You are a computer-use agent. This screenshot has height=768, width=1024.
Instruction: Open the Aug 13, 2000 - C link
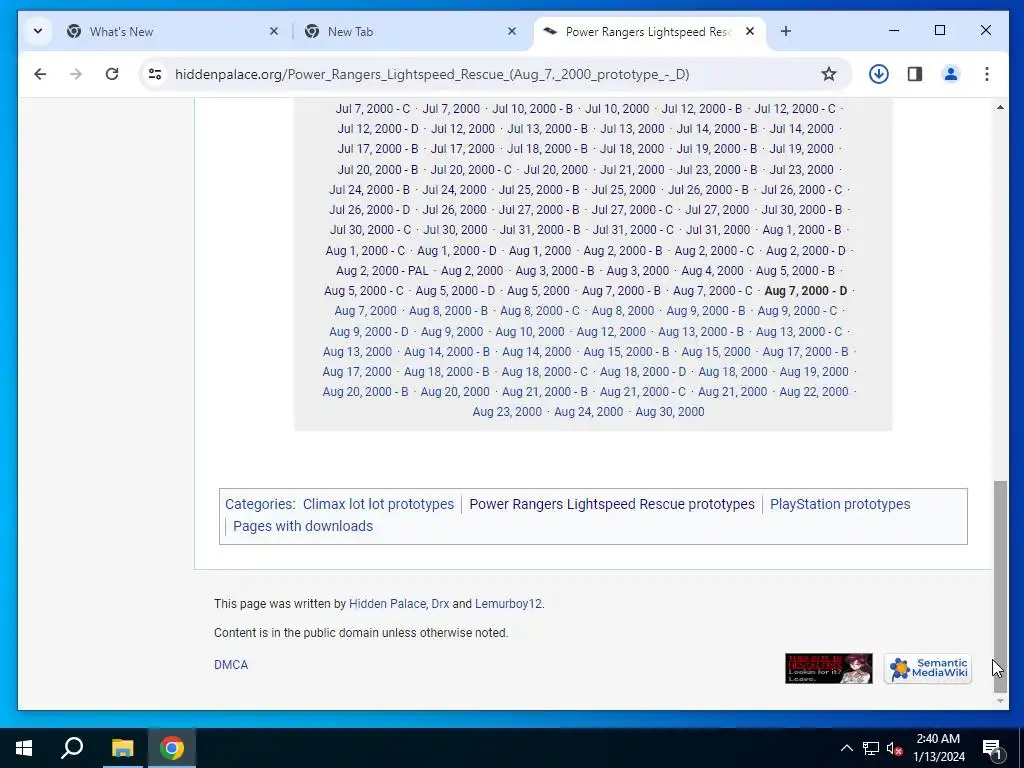pos(799,332)
